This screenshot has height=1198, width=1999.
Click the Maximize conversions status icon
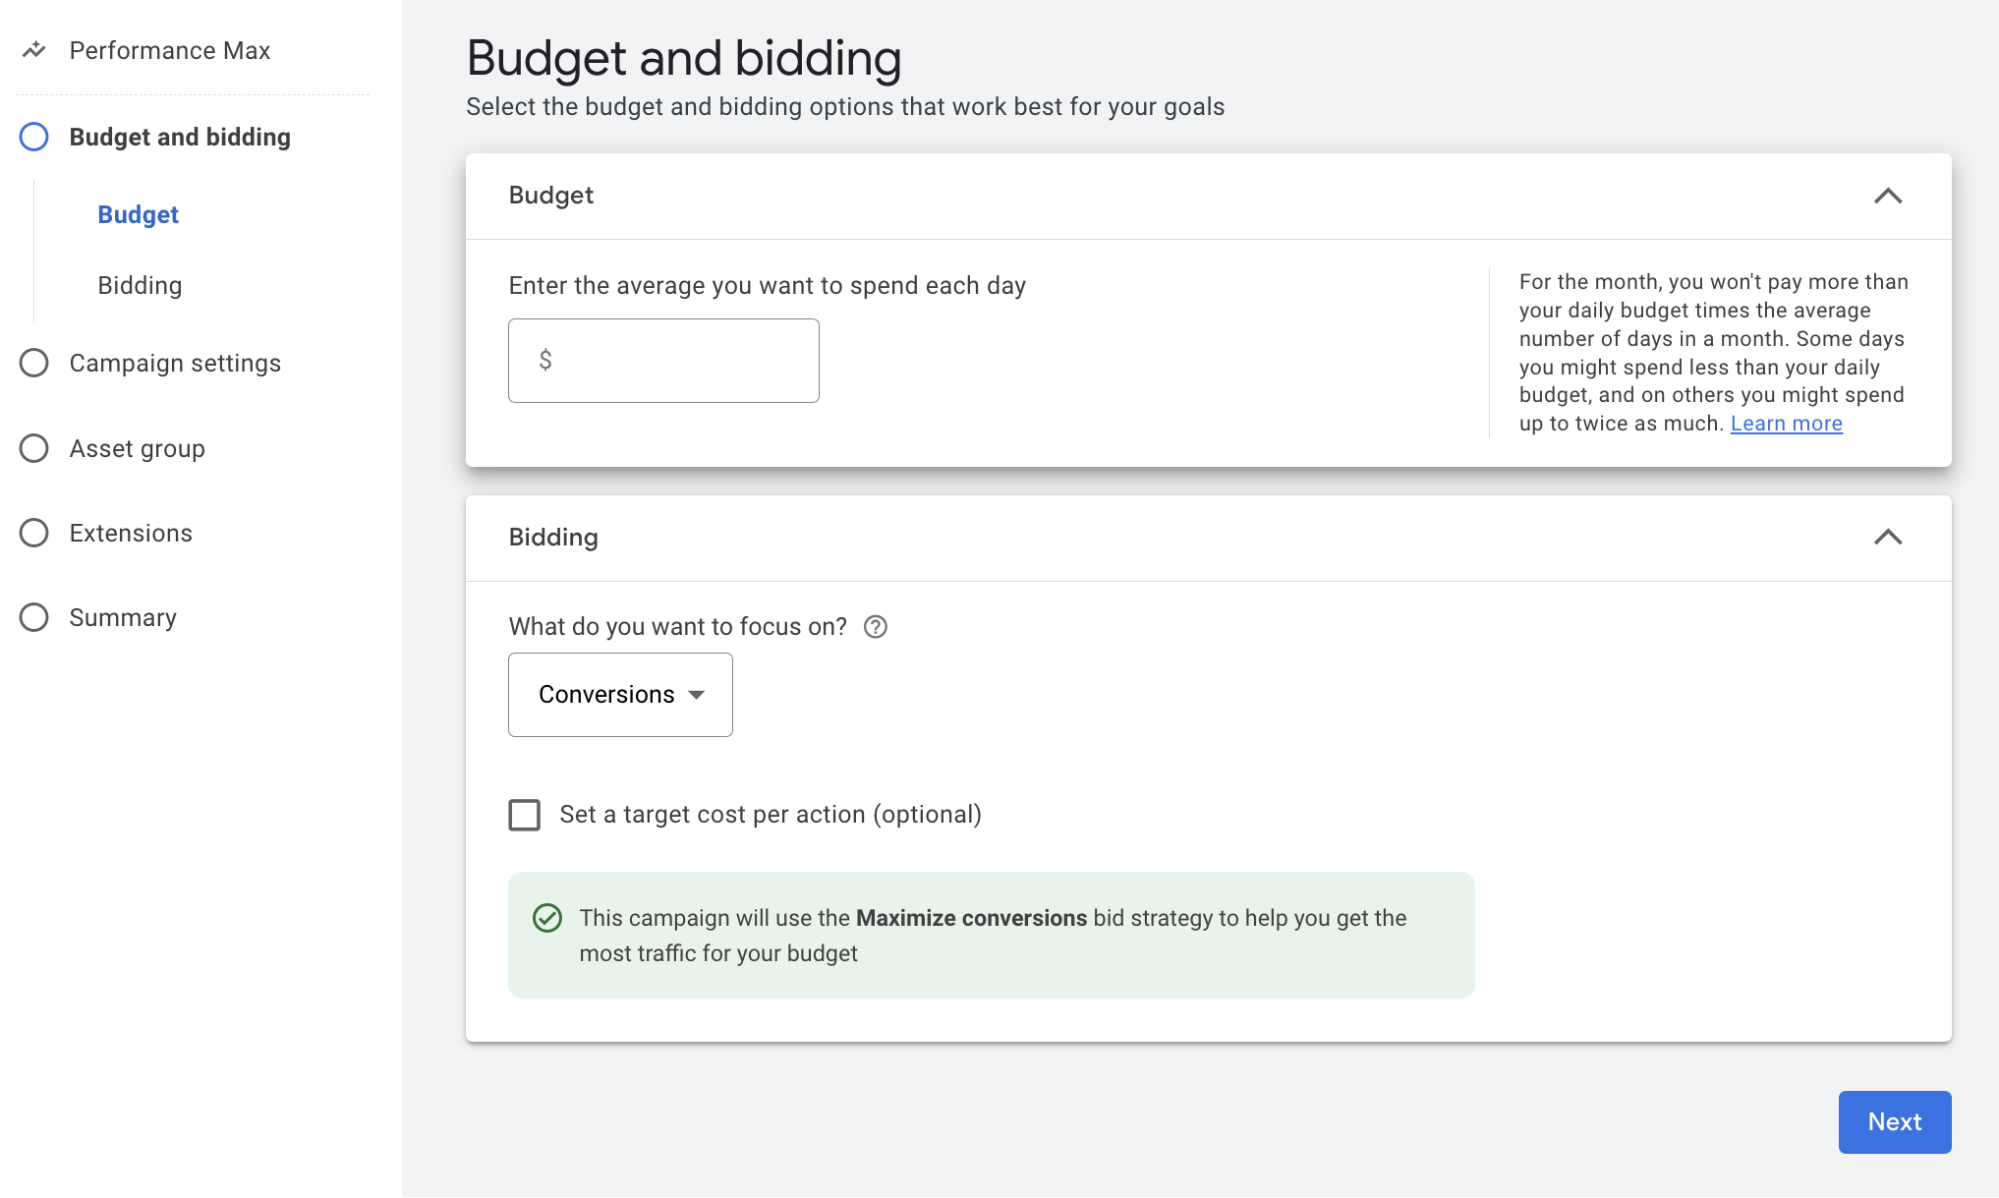(546, 917)
